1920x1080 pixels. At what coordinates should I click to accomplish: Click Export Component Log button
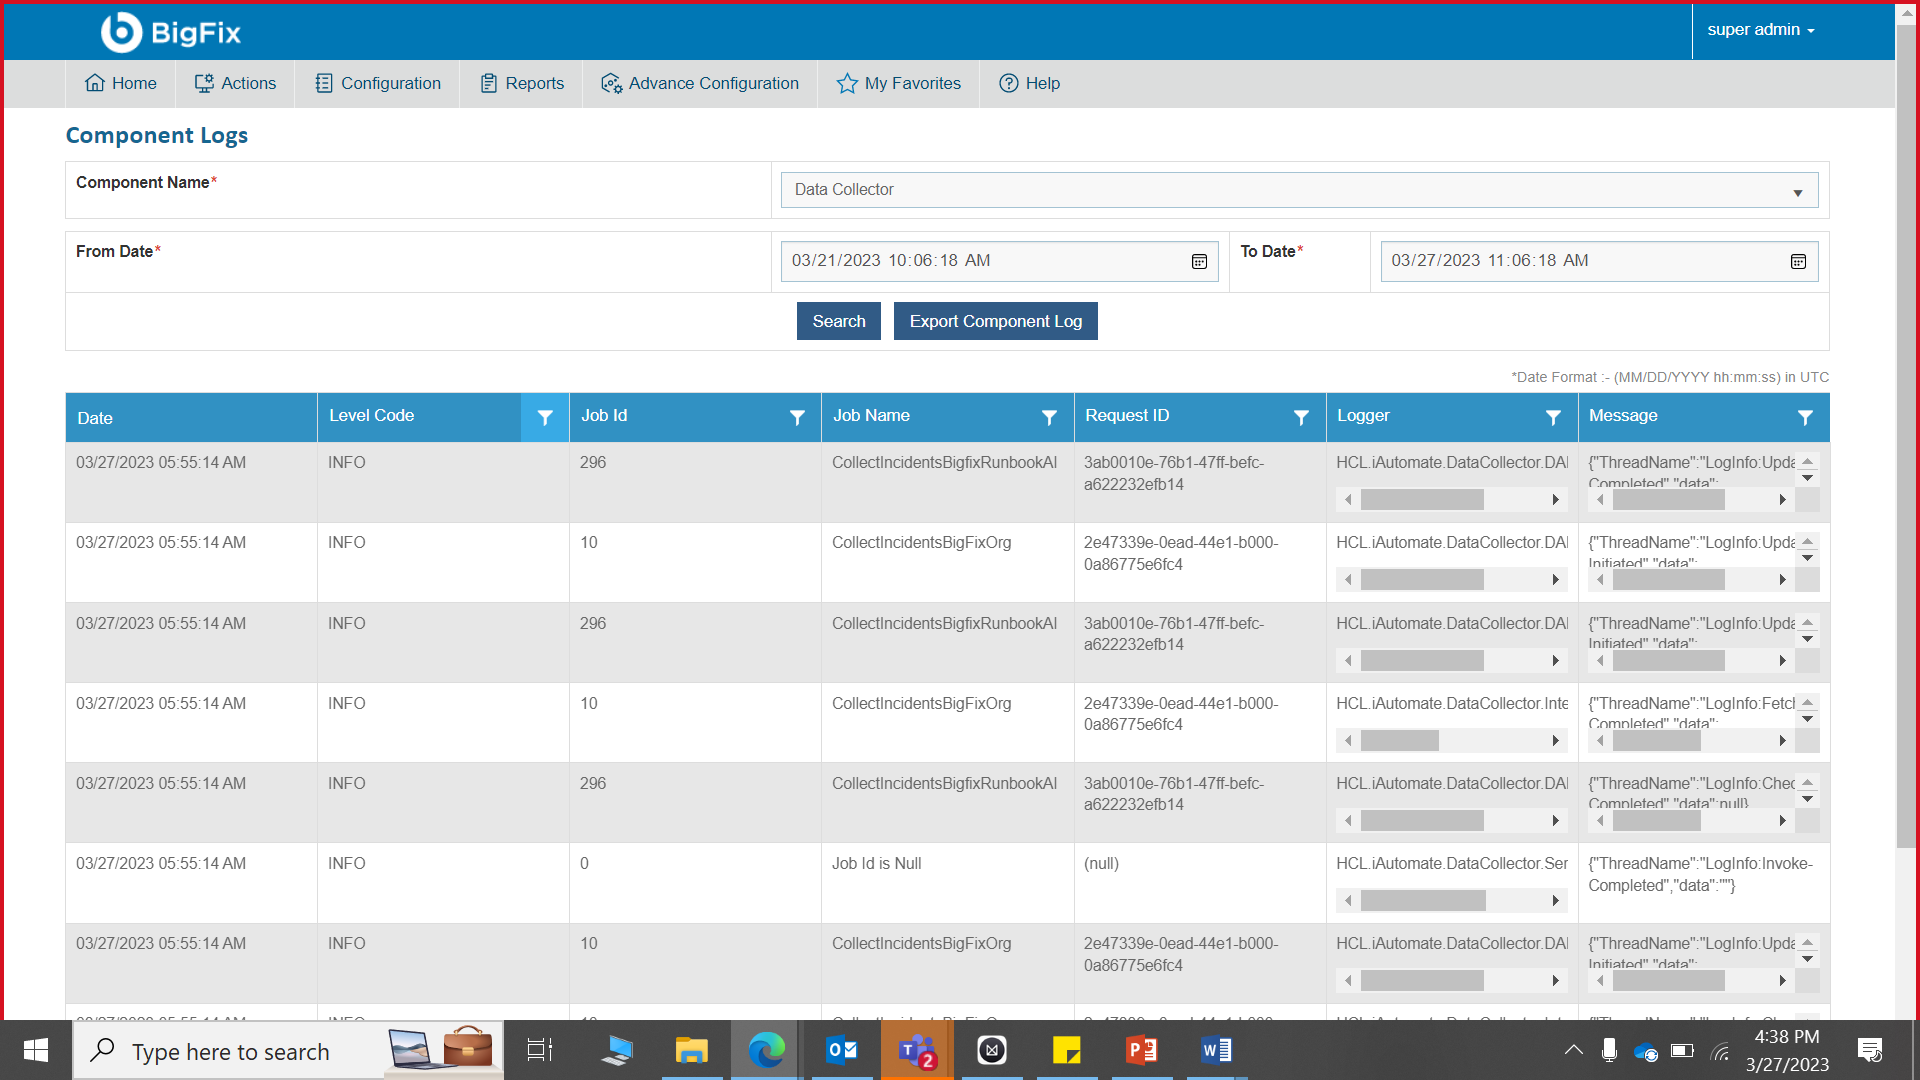tap(995, 321)
